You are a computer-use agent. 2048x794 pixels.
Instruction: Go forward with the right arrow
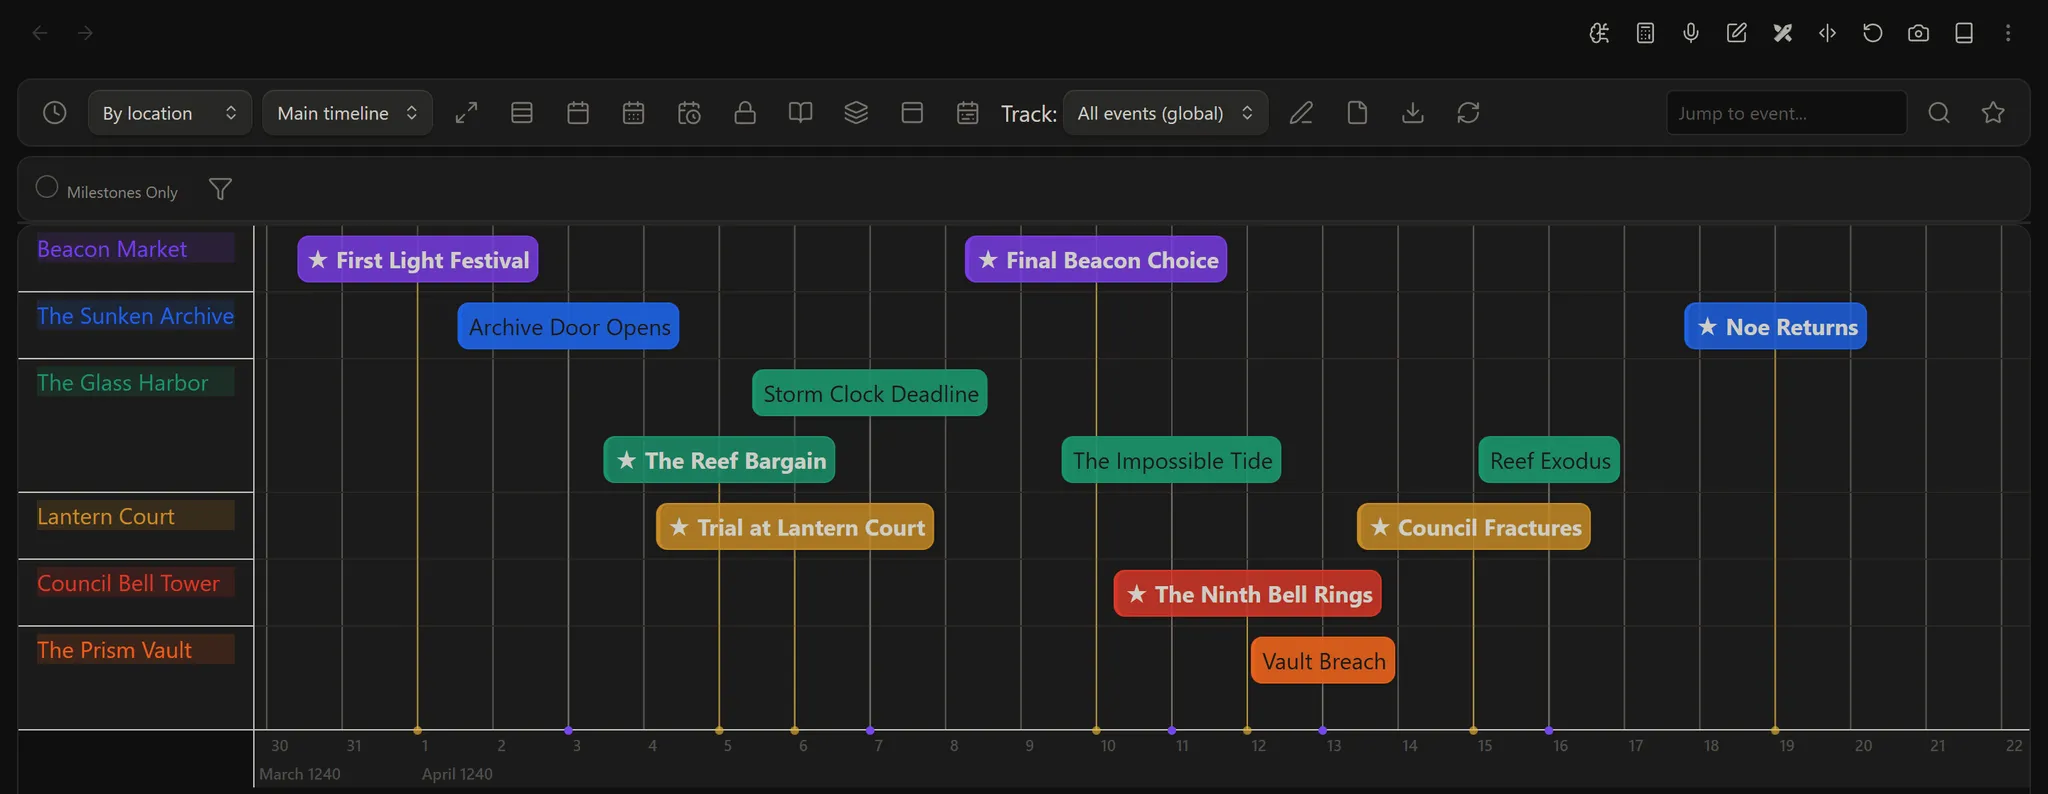86,33
